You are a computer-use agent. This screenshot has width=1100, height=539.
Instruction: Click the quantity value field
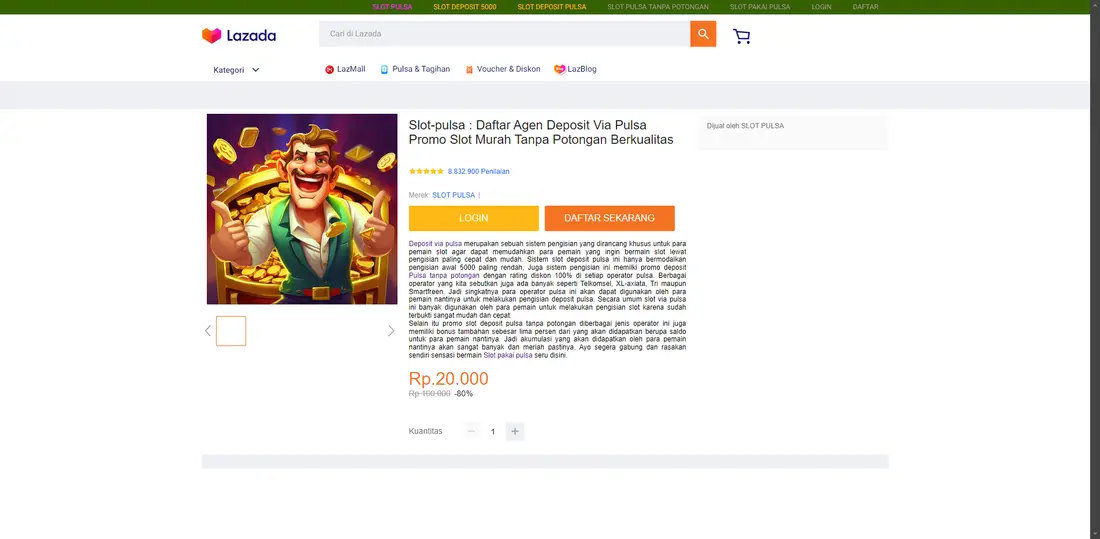493,431
